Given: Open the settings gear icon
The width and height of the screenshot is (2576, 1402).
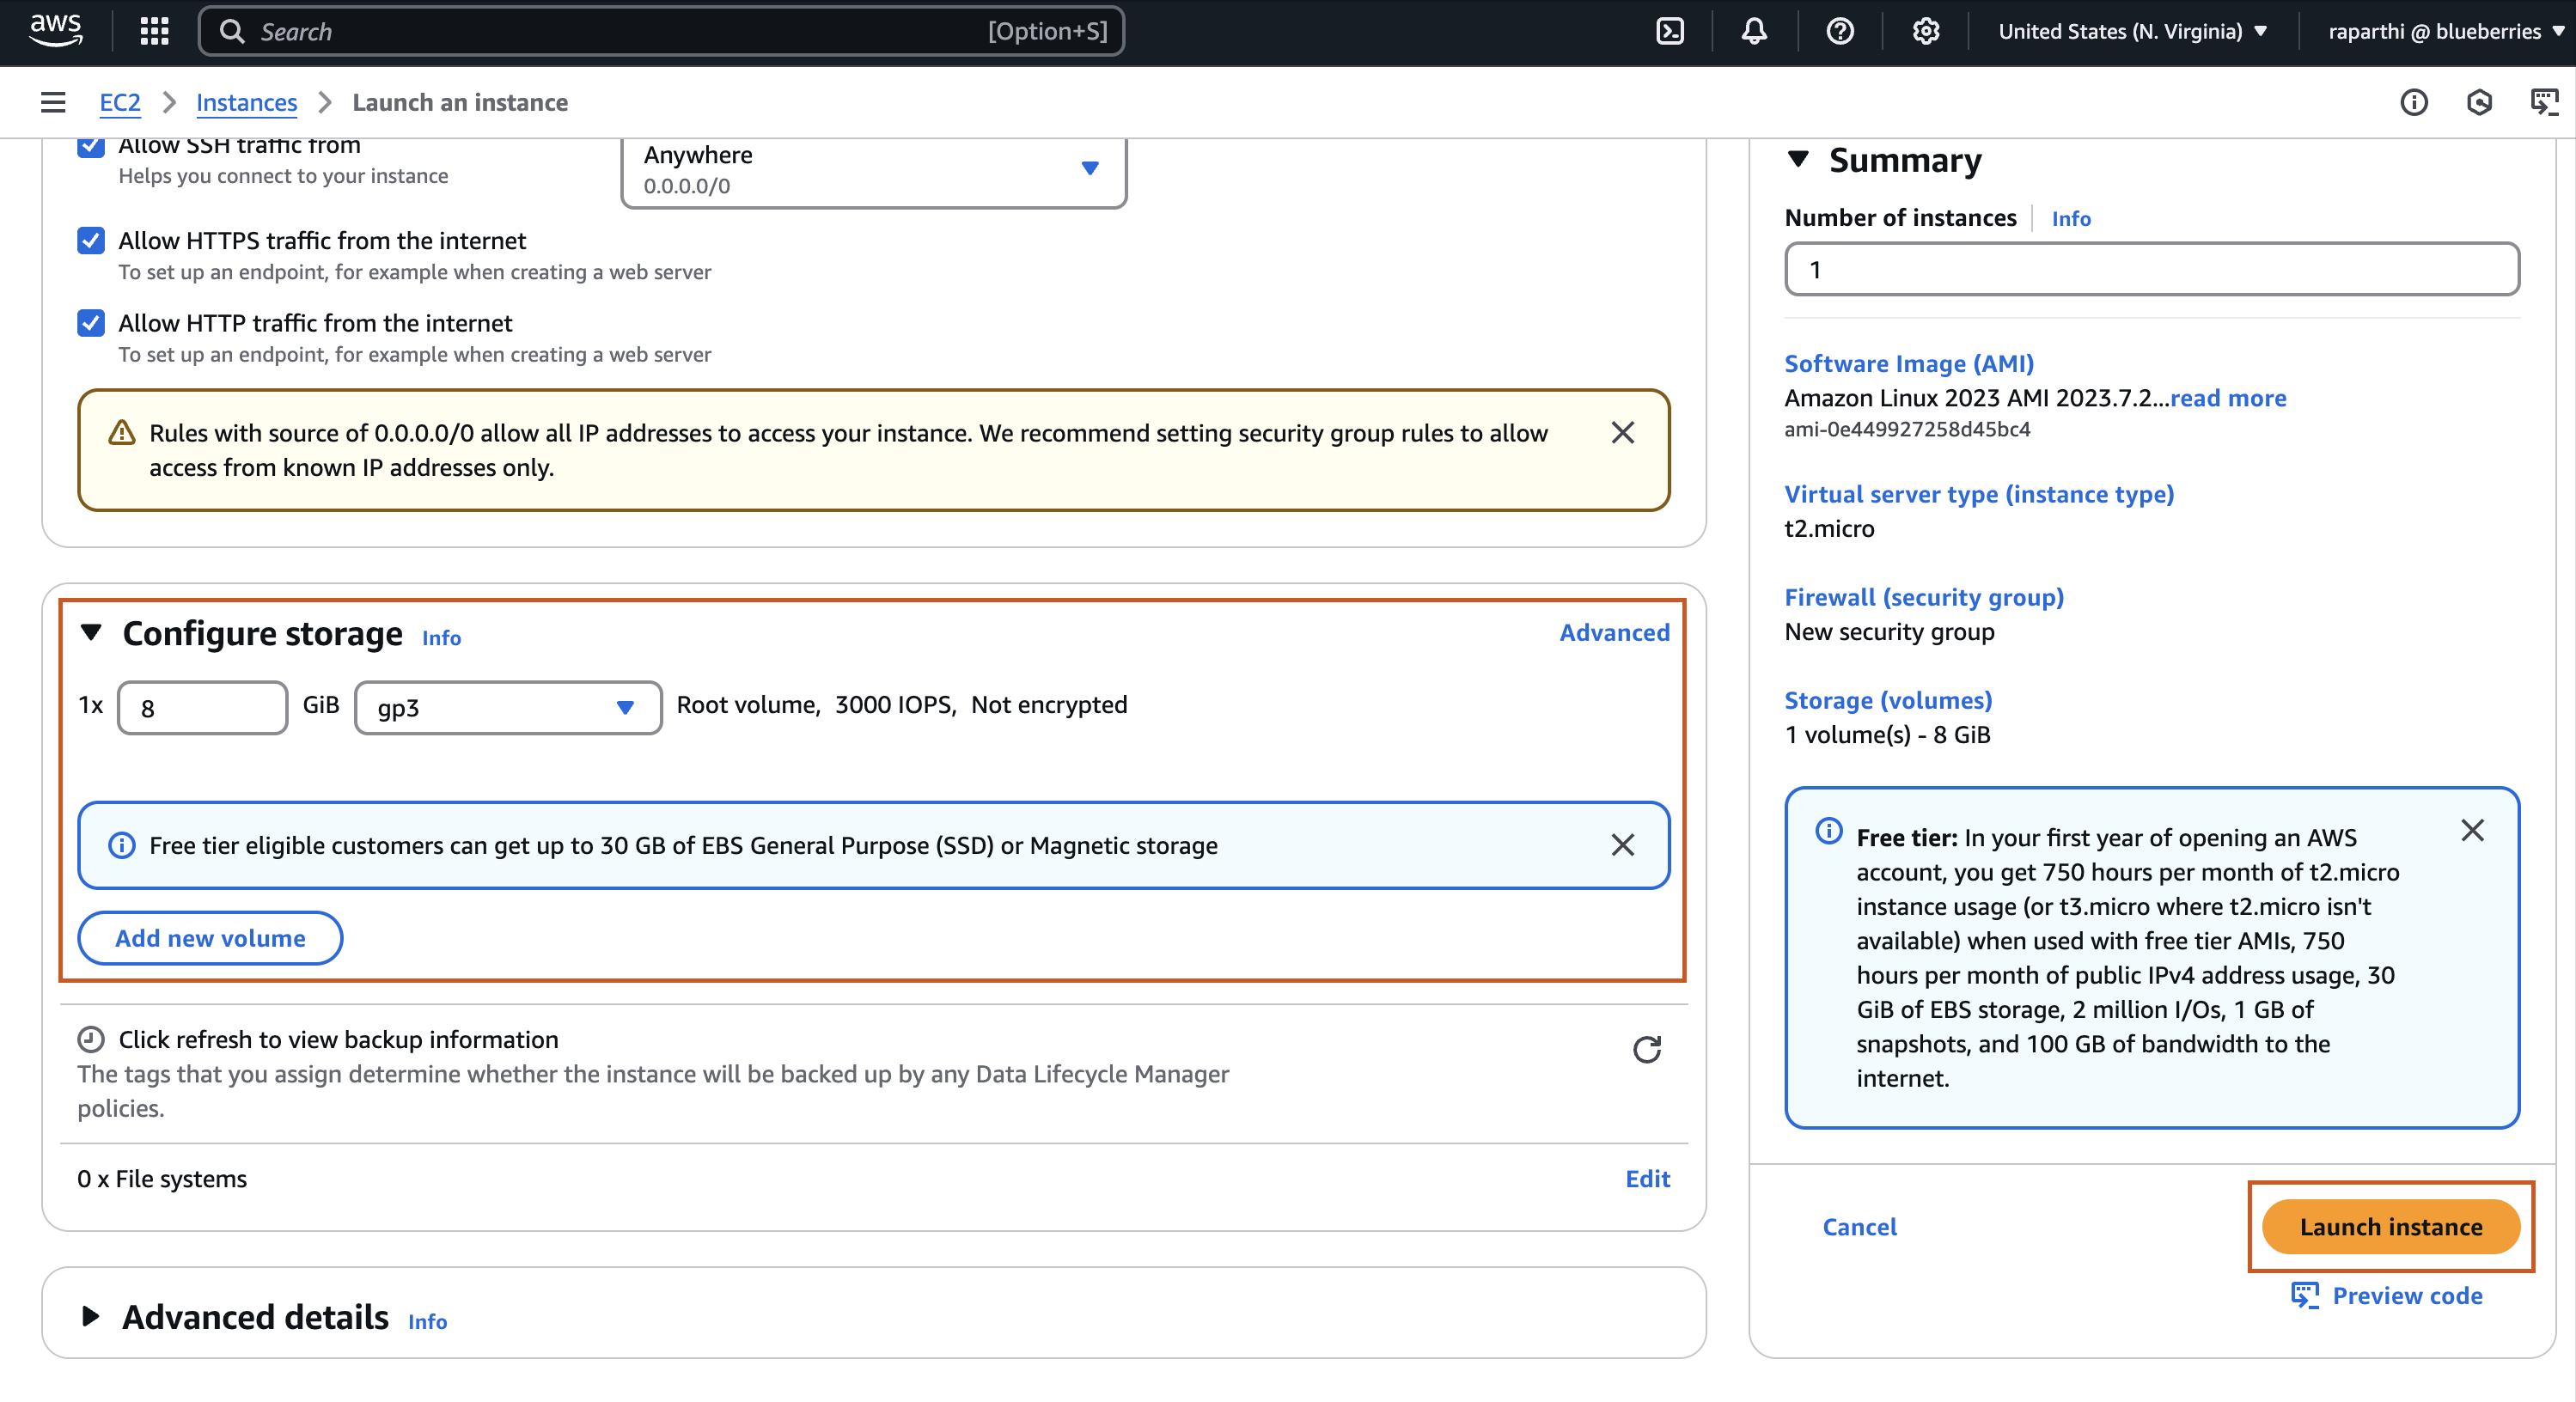Looking at the screenshot, I should click(x=1926, y=31).
